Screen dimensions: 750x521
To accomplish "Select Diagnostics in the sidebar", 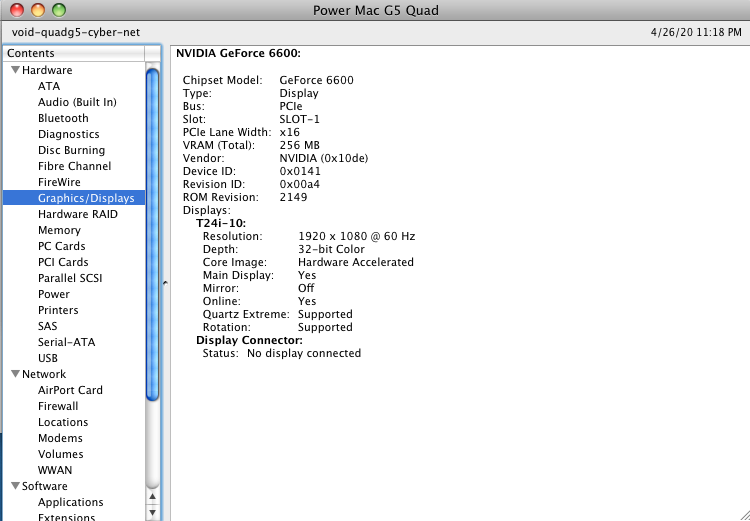I will [x=68, y=134].
